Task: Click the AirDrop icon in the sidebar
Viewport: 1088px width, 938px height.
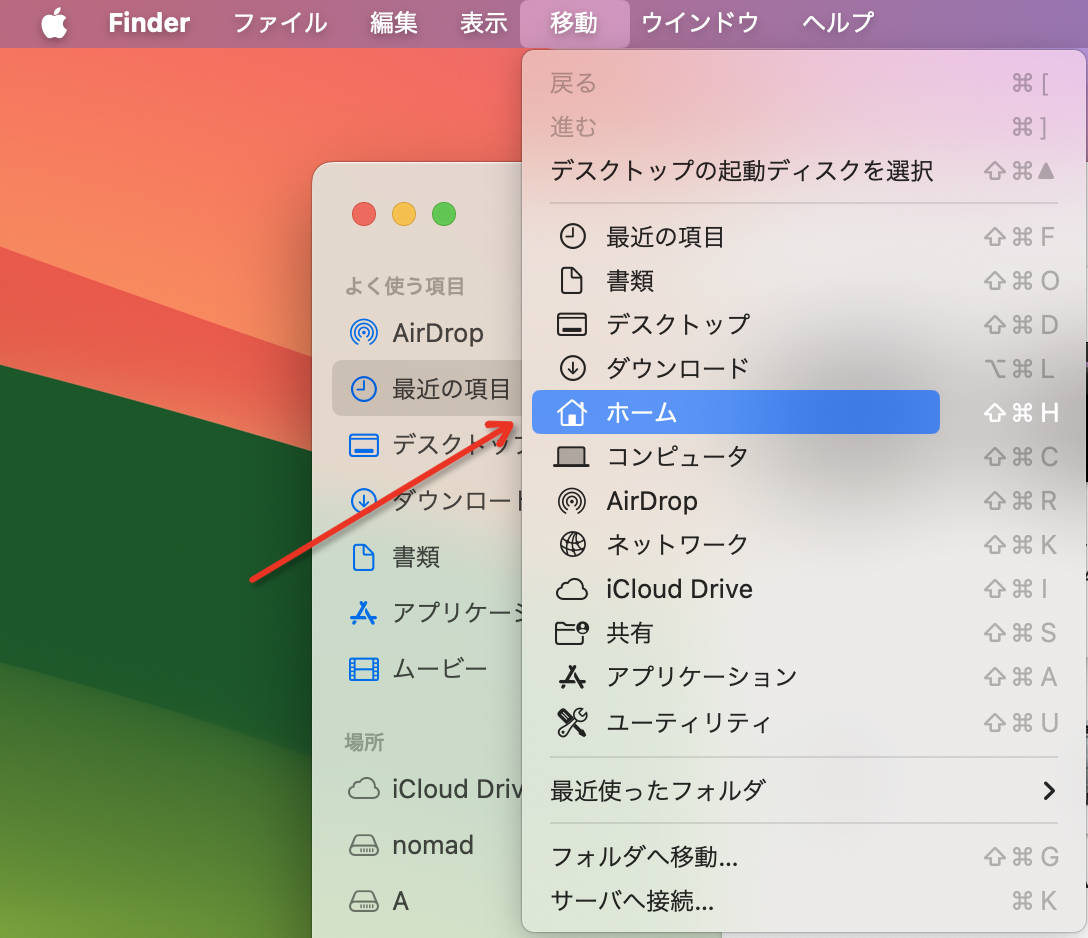Action: (x=364, y=332)
